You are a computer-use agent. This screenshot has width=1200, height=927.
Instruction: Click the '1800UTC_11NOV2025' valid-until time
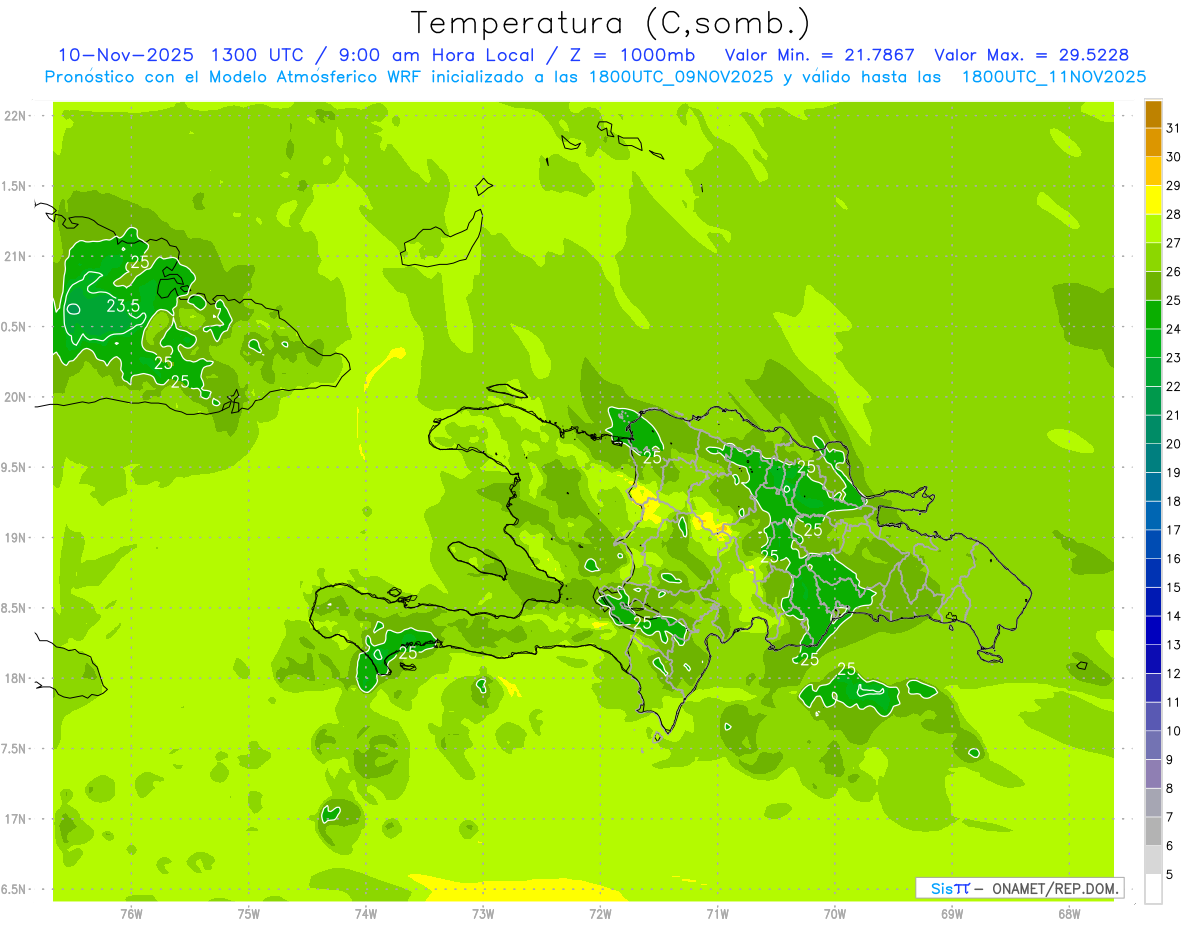point(1054,77)
